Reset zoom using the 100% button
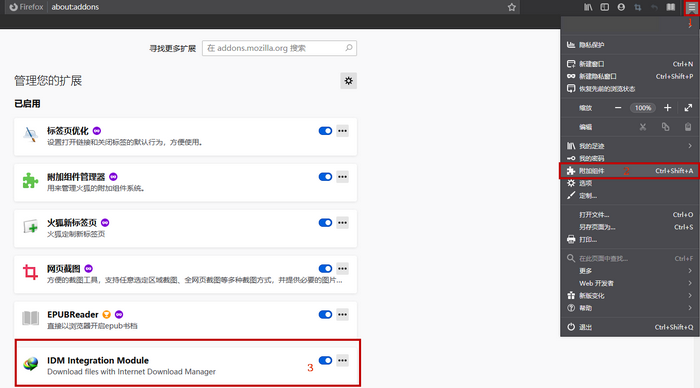This screenshot has width=700, height=388. 643,108
